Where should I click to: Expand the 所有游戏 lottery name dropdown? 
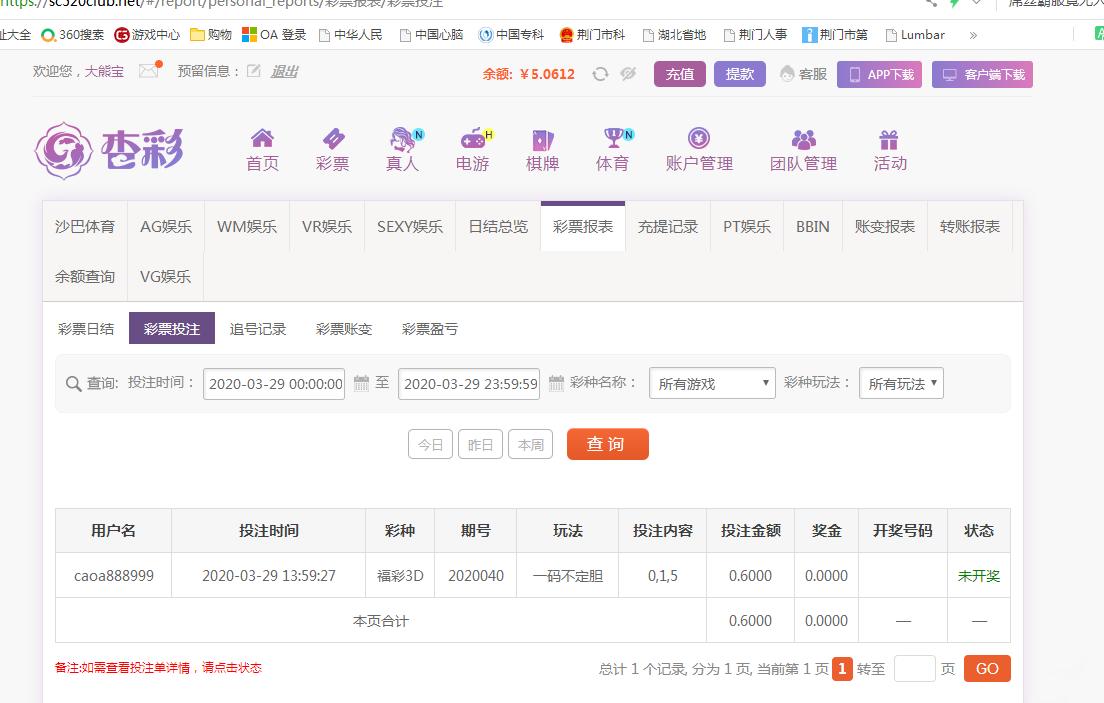point(712,384)
